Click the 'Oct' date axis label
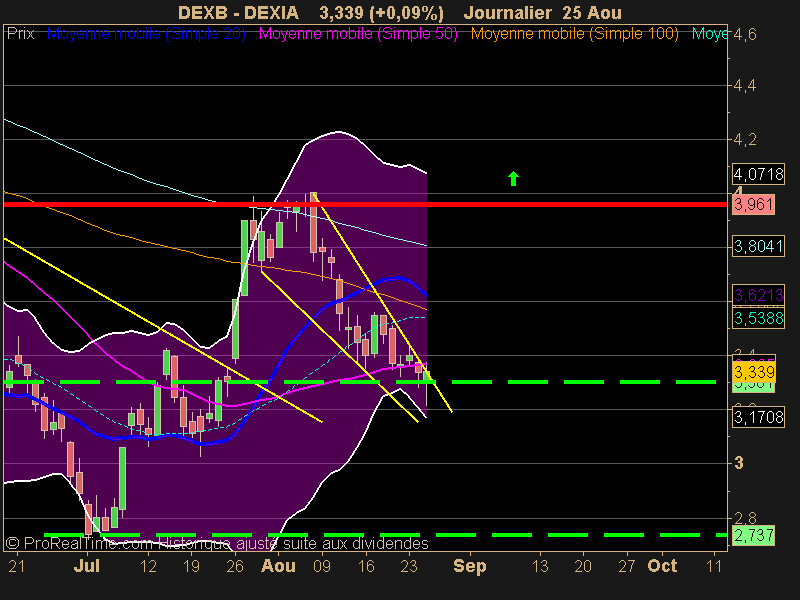The width and height of the screenshot is (800, 600). coord(662,565)
